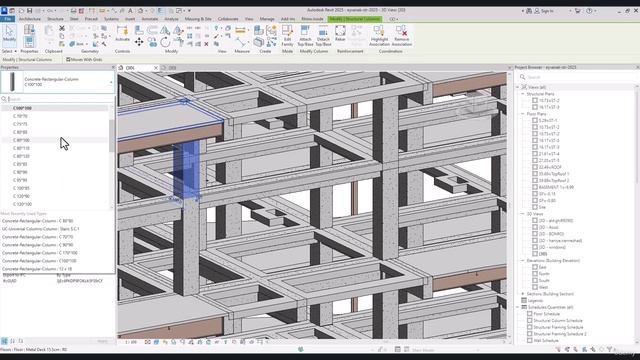
Task: Open the Architecture ribbon tab
Action: pos(30,19)
